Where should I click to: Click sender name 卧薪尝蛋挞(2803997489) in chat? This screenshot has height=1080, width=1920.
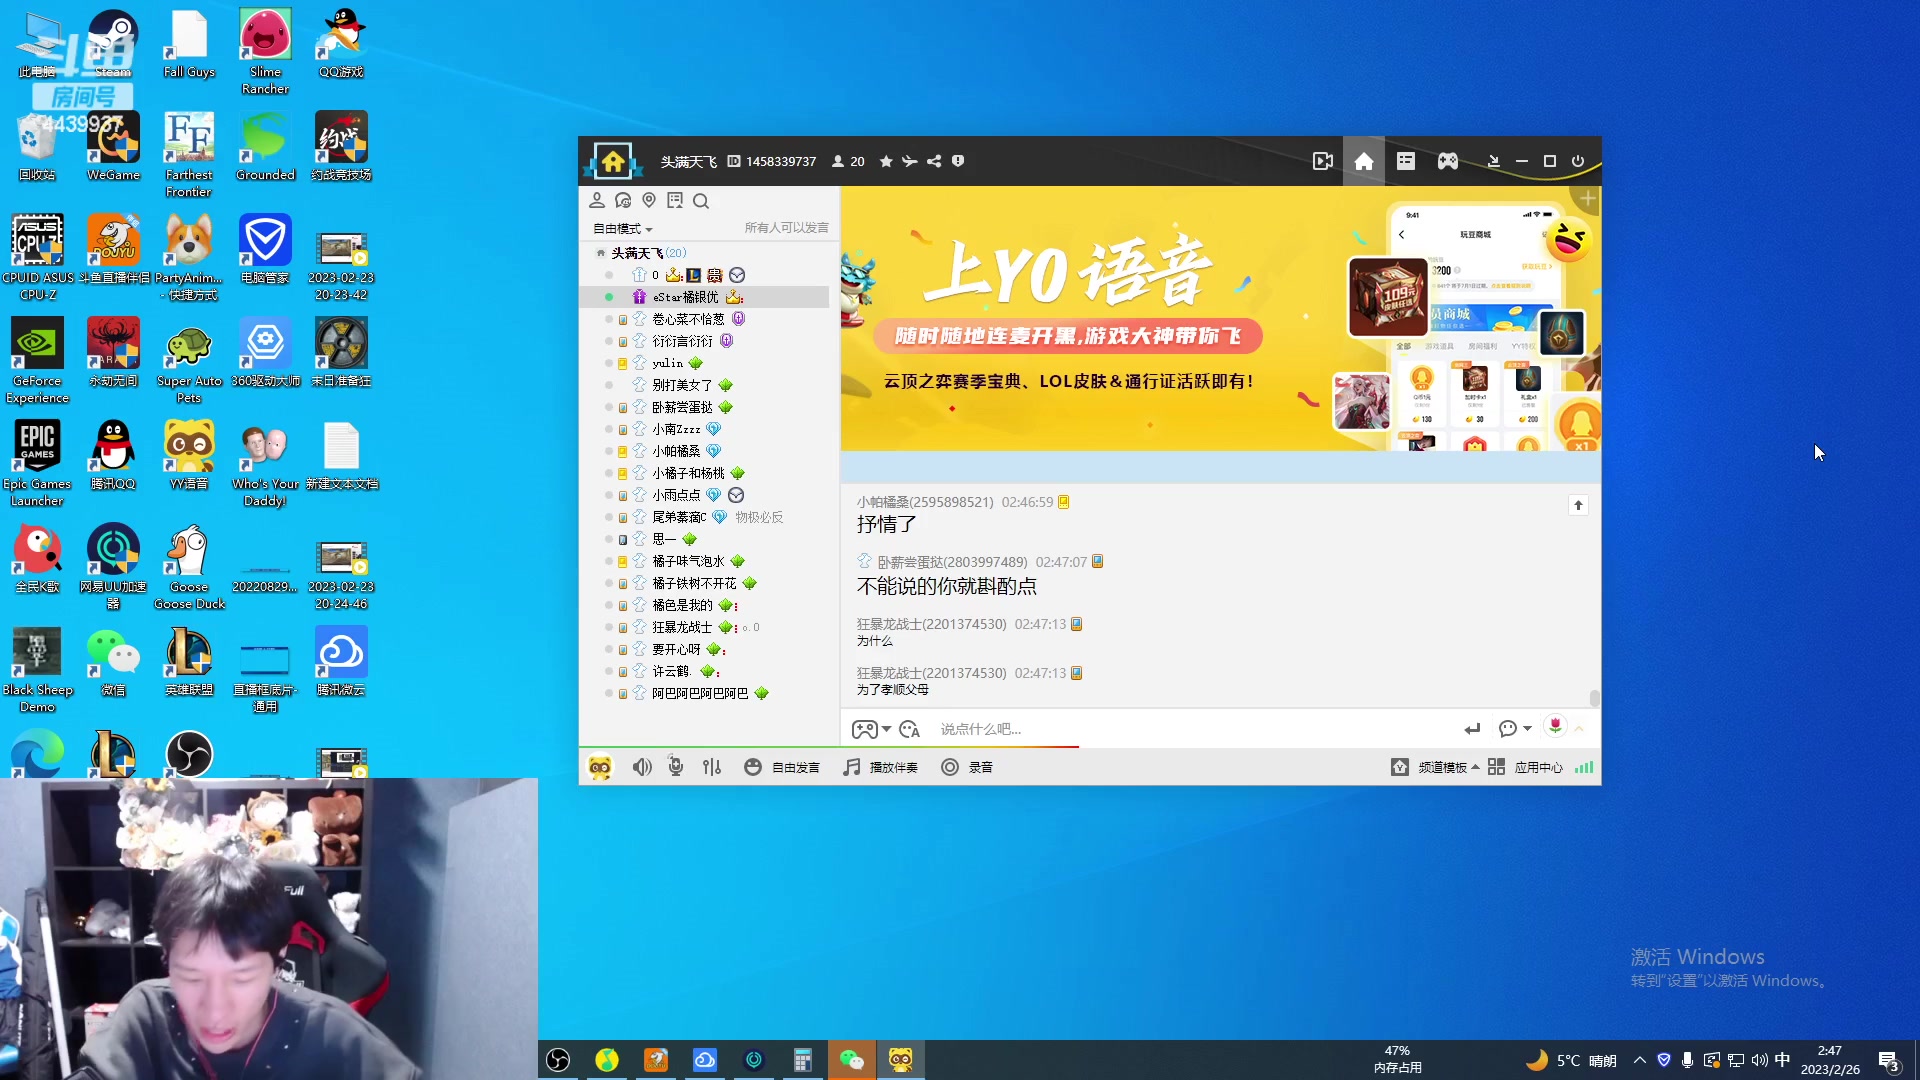[x=952, y=562]
